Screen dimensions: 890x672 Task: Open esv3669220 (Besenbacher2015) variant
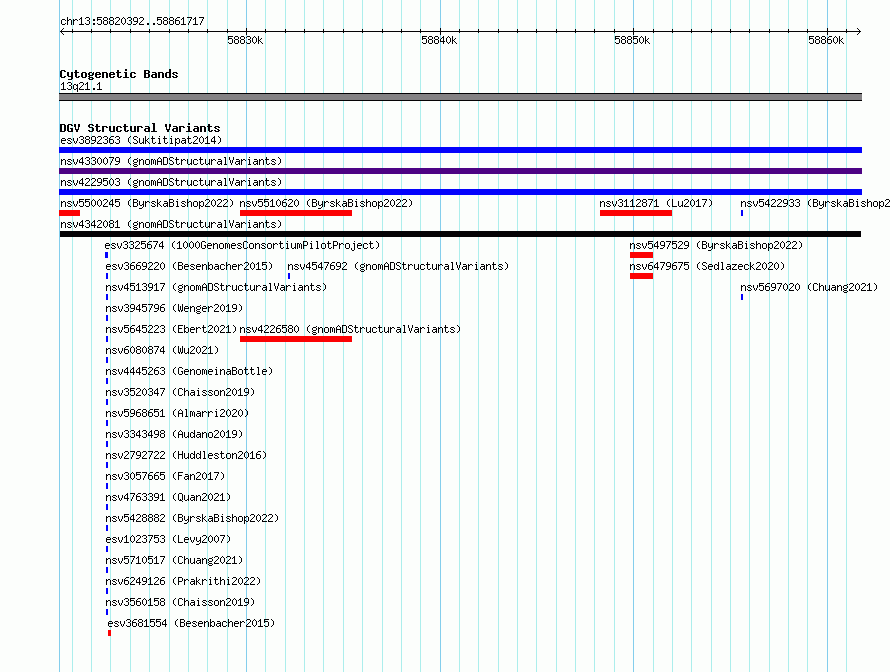[x=189, y=266]
